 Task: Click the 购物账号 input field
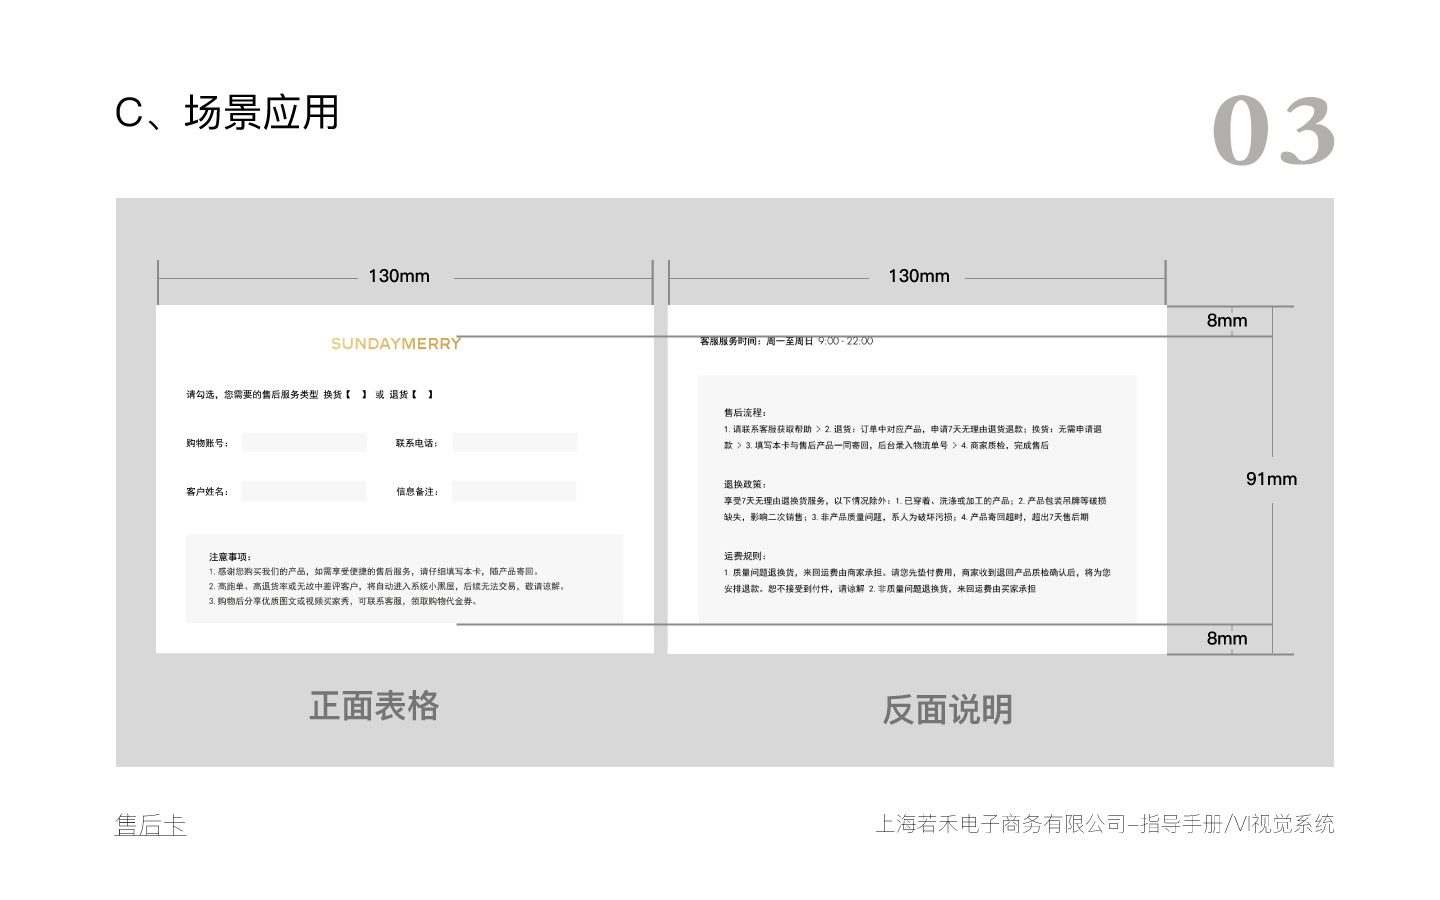304,443
